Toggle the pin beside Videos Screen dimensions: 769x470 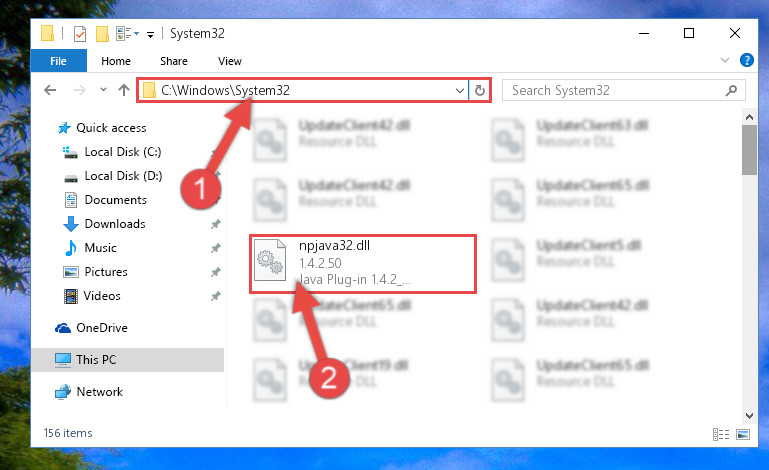(x=215, y=296)
